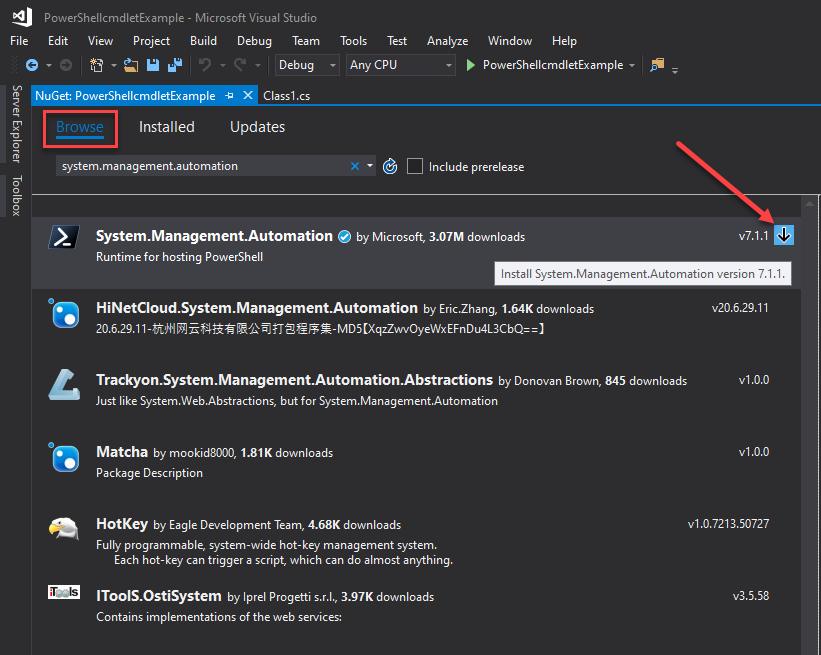Image resolution: width=821 pixels, height=655 pixels.
Task: Install System.Management.Automation via download arrow
Action: click(784, 236)
